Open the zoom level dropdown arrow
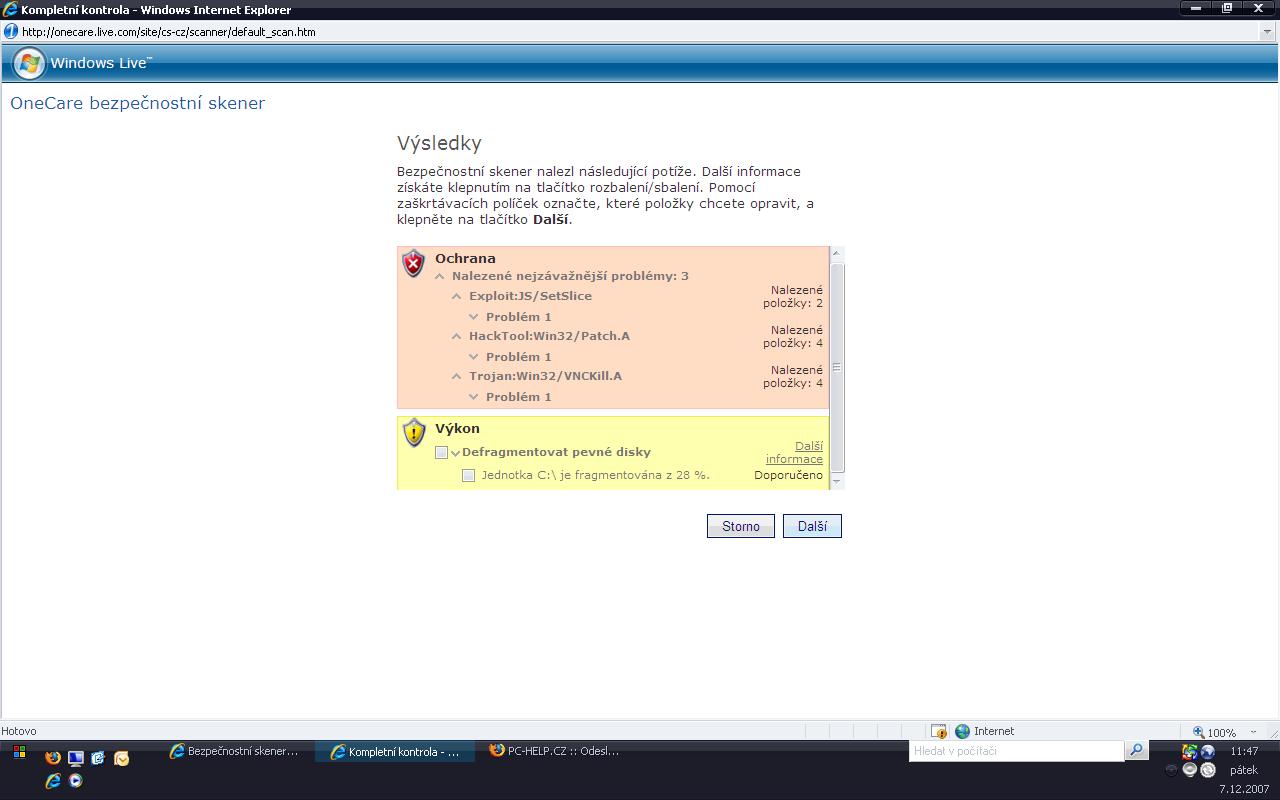The image size is (1280, 800). [x=1253, y=732]
